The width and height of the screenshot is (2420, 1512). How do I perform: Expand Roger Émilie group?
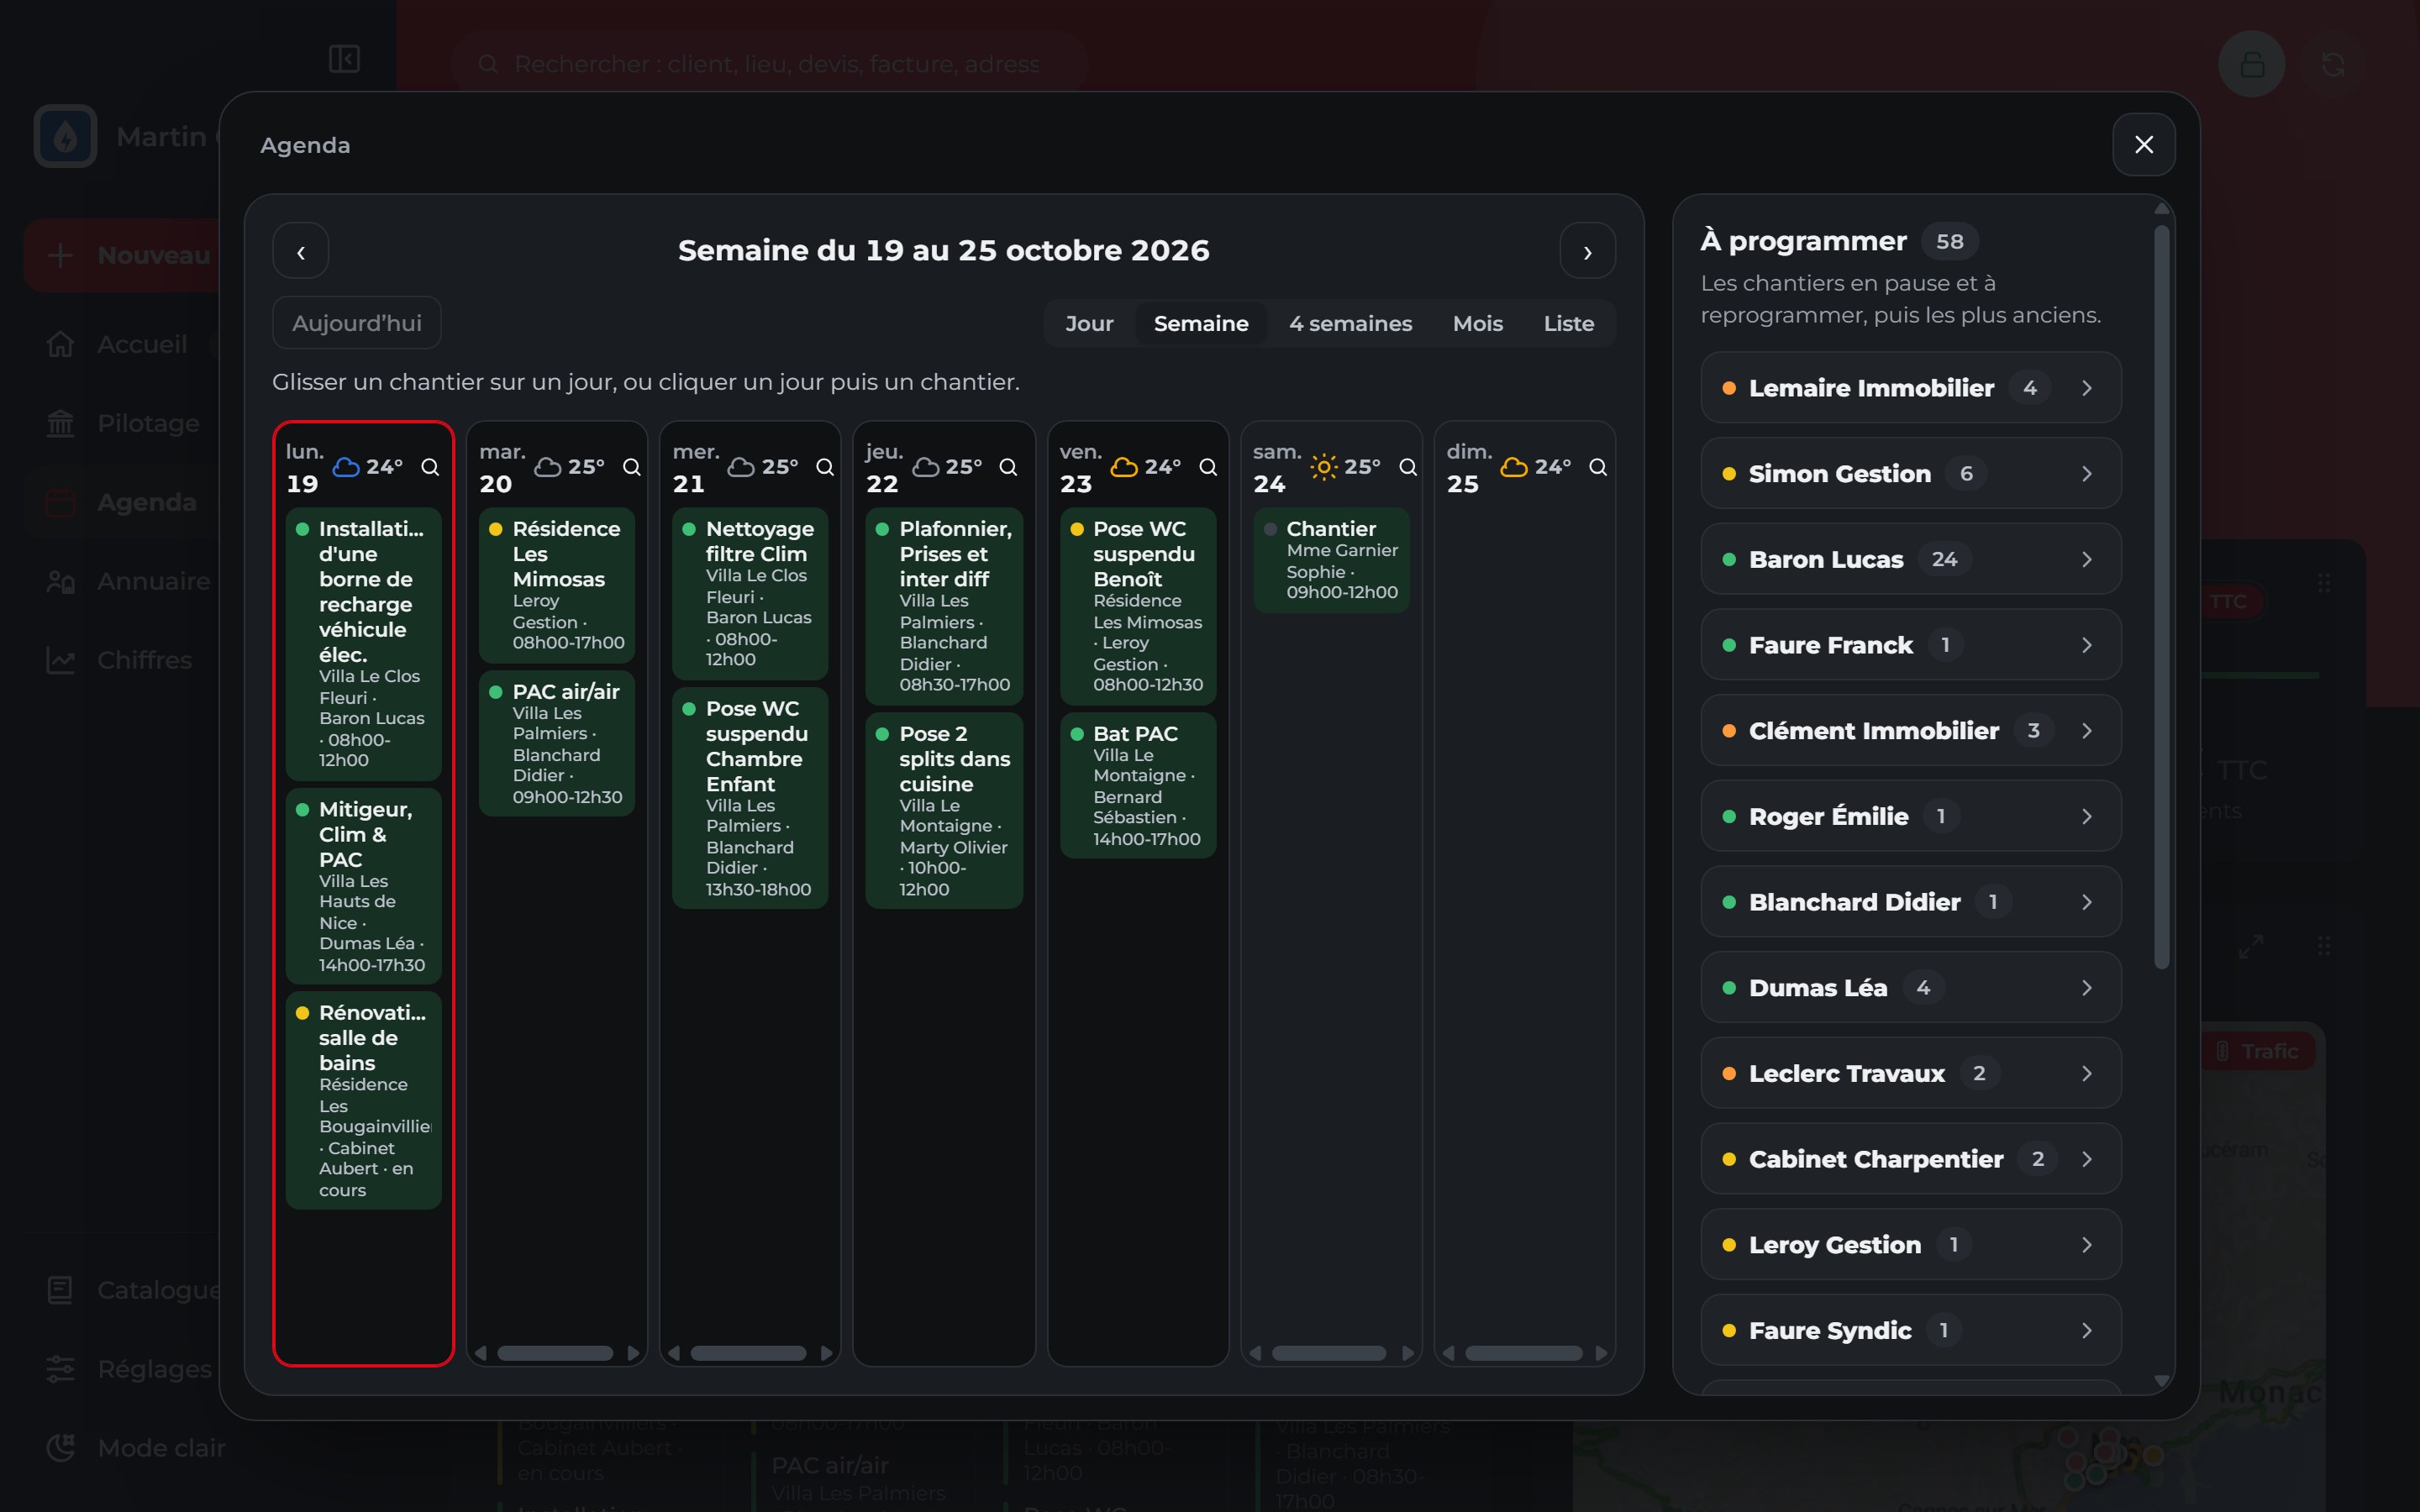coord(1911,817)
